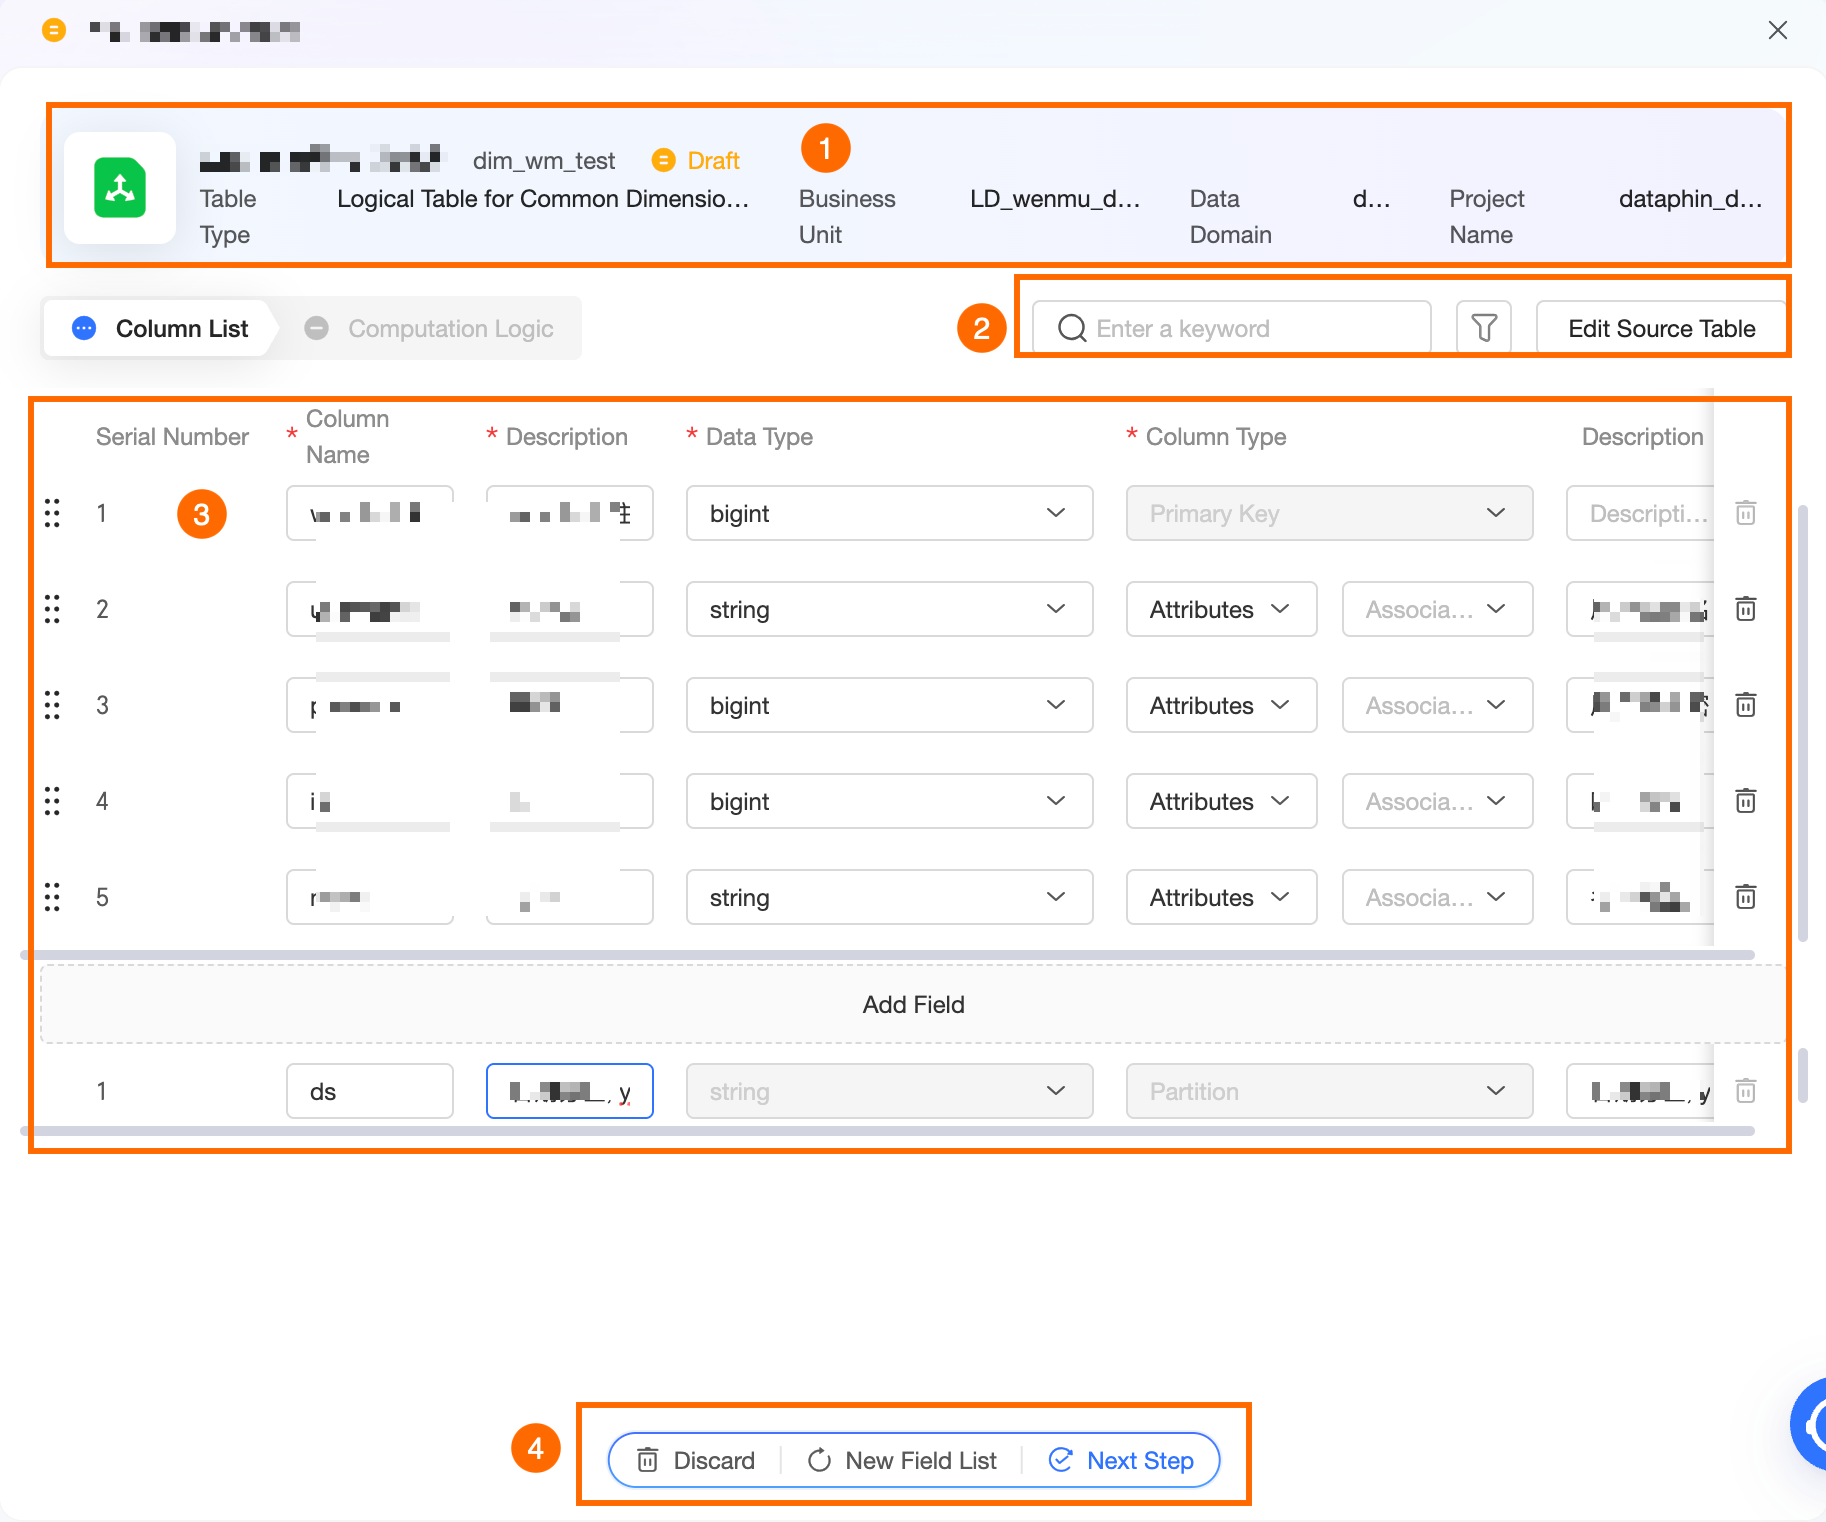Screen dimensions: 1826x1522
Task: Switch to the Computation Logic tab
Action: [x=430, y=328]
